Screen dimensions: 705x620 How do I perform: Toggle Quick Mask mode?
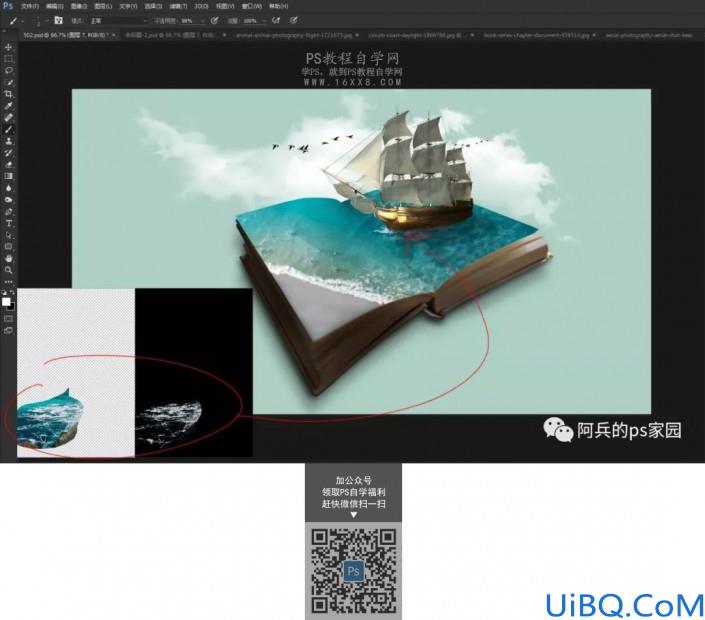coord(8,319)
